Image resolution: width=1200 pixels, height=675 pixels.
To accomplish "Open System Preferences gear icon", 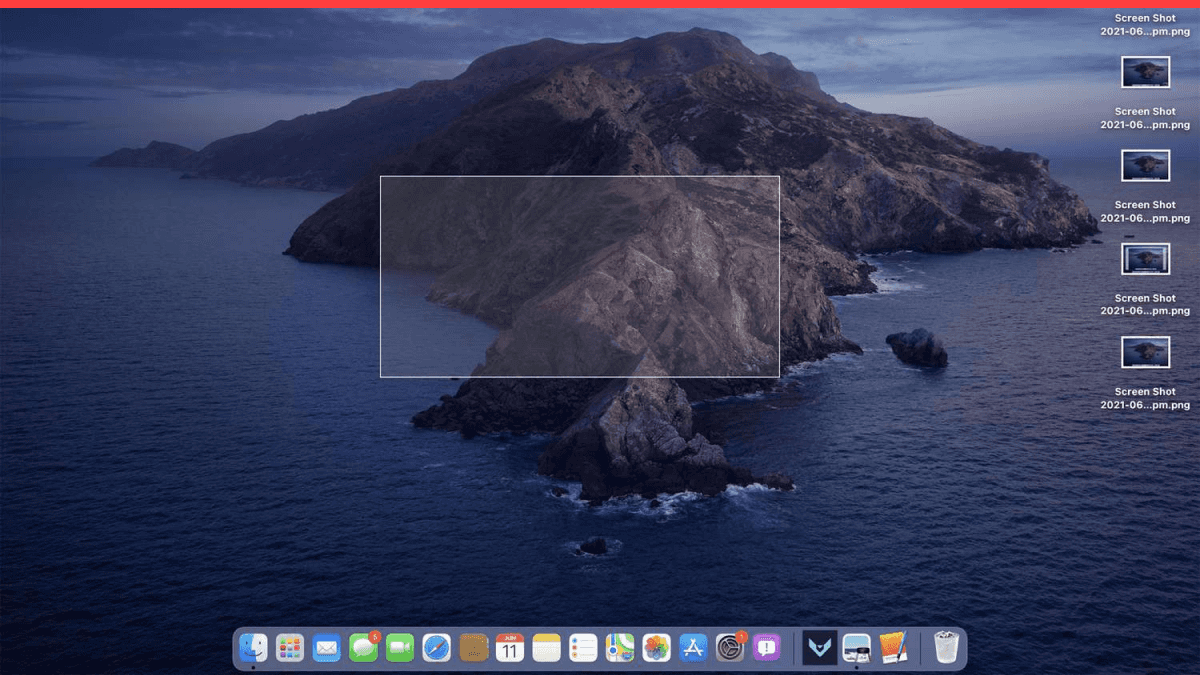I will [730, 648].
